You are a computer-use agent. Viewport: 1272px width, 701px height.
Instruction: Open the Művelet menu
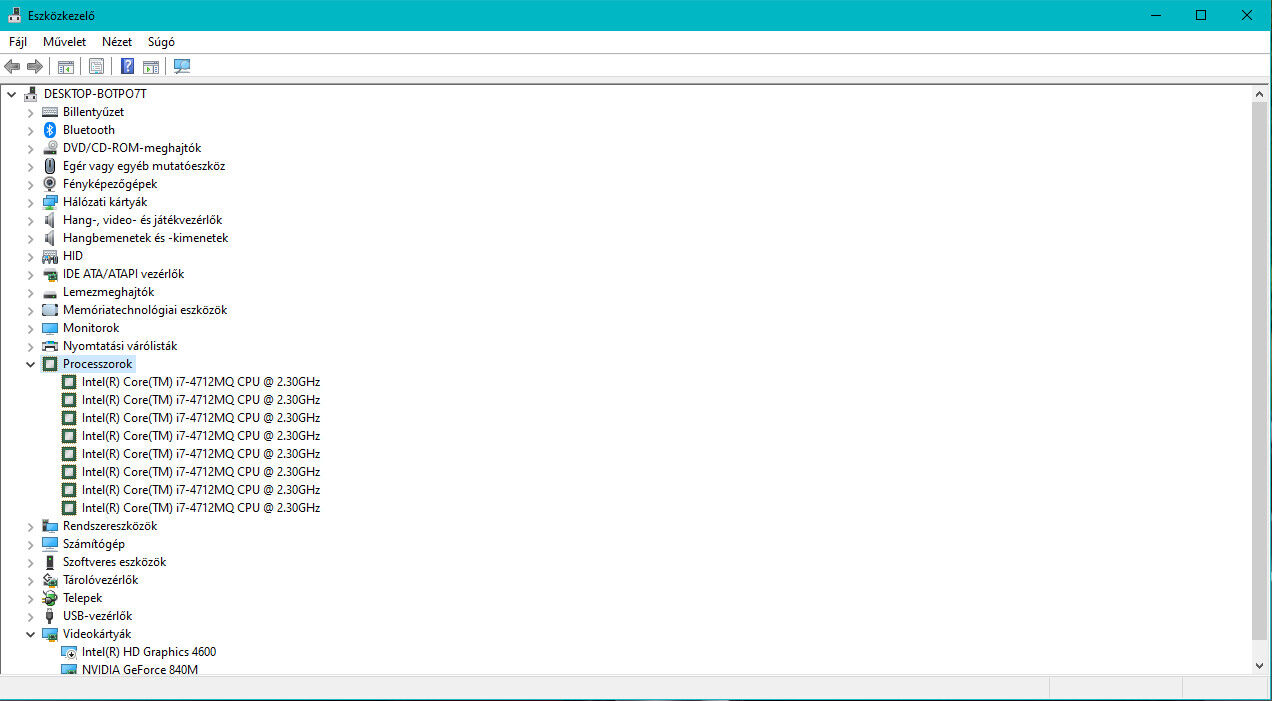pos(66,42)
